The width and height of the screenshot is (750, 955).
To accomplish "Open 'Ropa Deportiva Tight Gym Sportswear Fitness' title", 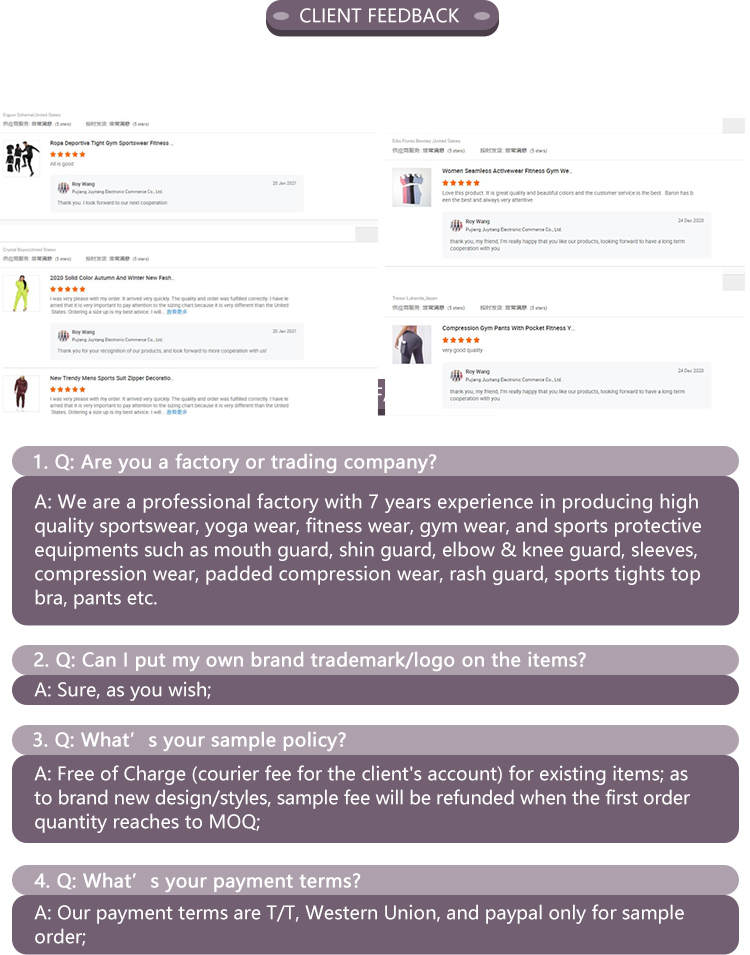I will point(111,143).
